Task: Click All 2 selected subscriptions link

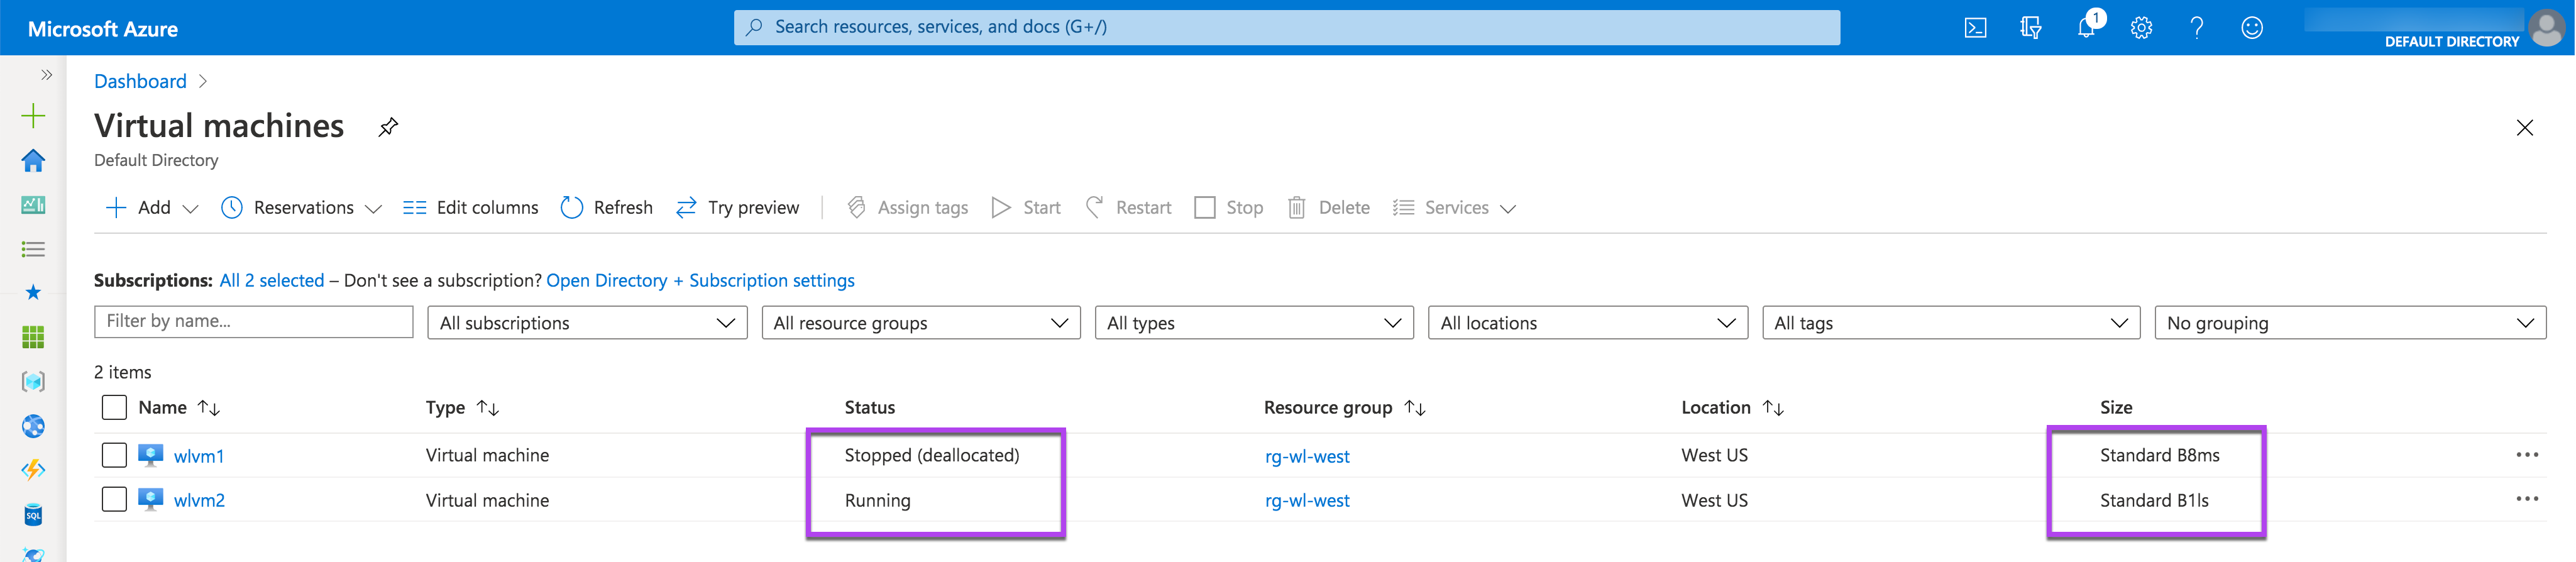Action: 272,281
